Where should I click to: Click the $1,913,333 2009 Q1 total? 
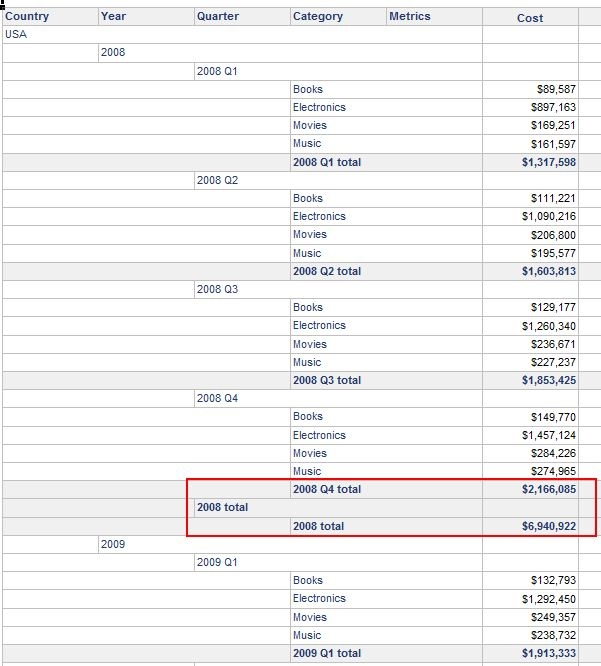tap(549, 653)
